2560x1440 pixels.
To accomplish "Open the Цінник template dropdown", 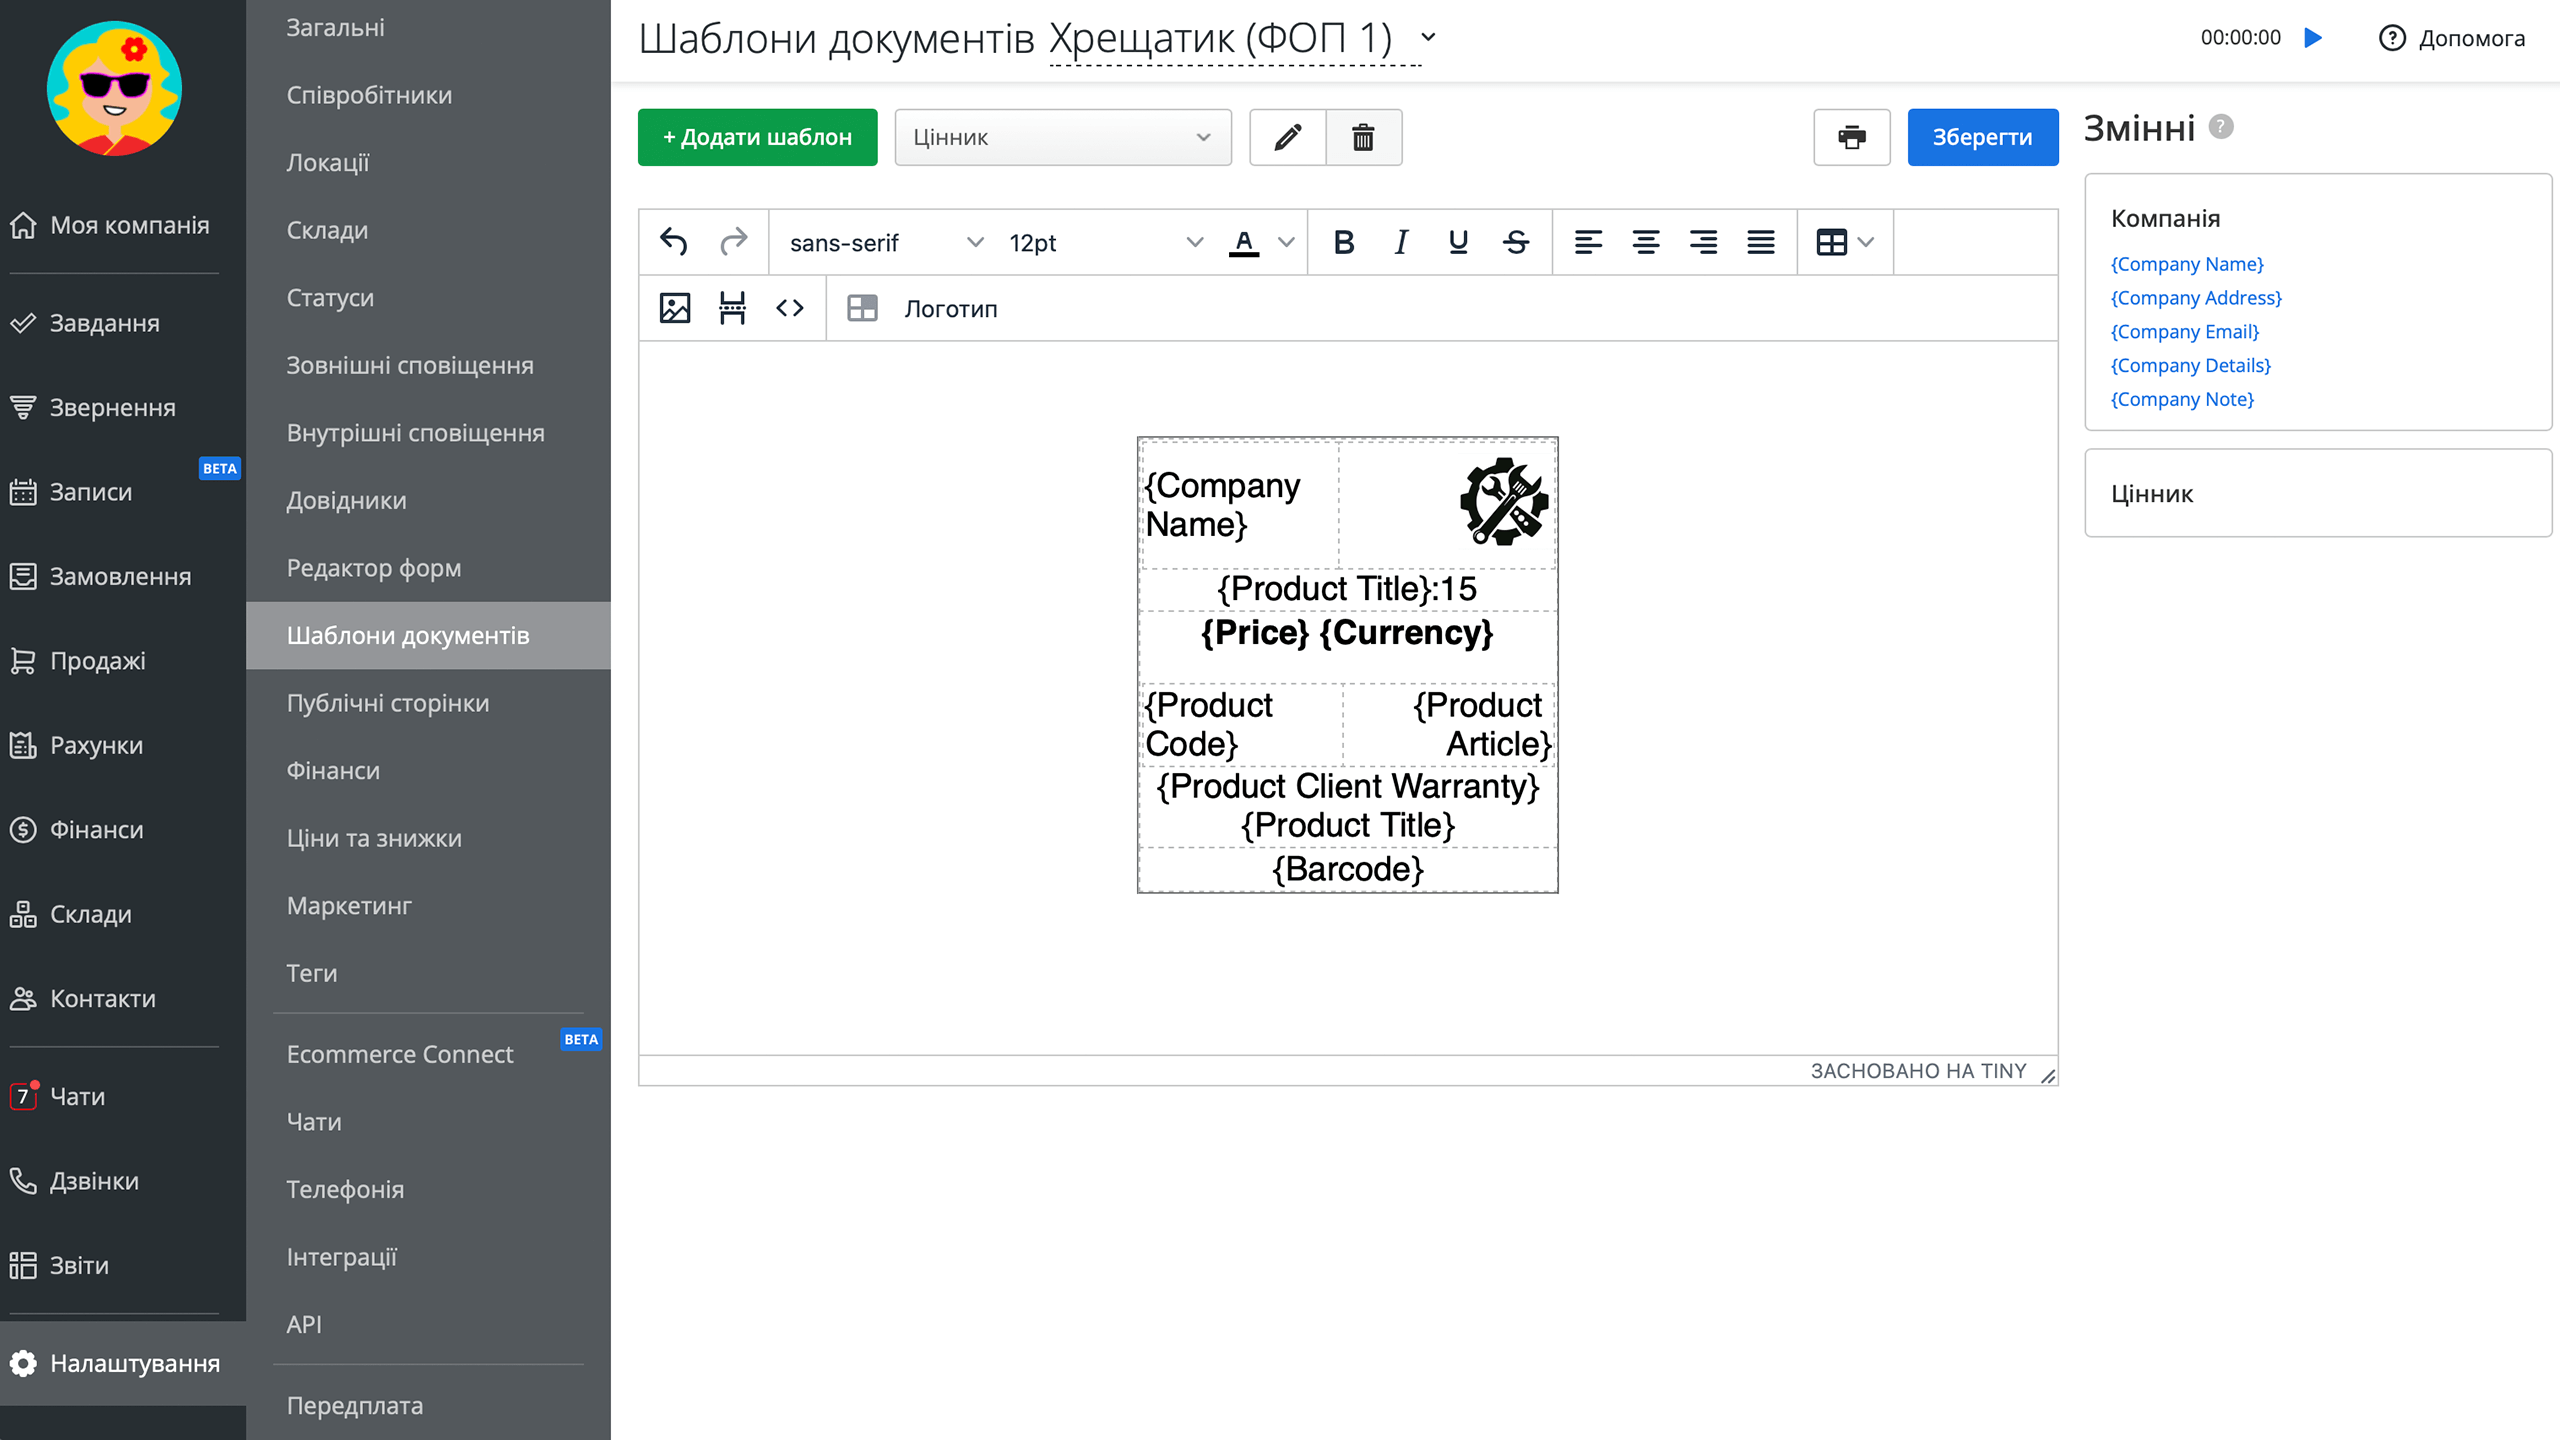I will click(1062, 137).
